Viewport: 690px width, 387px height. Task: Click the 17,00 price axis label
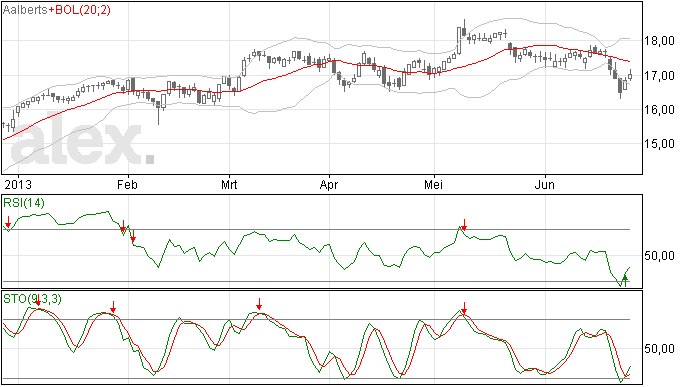659,76
